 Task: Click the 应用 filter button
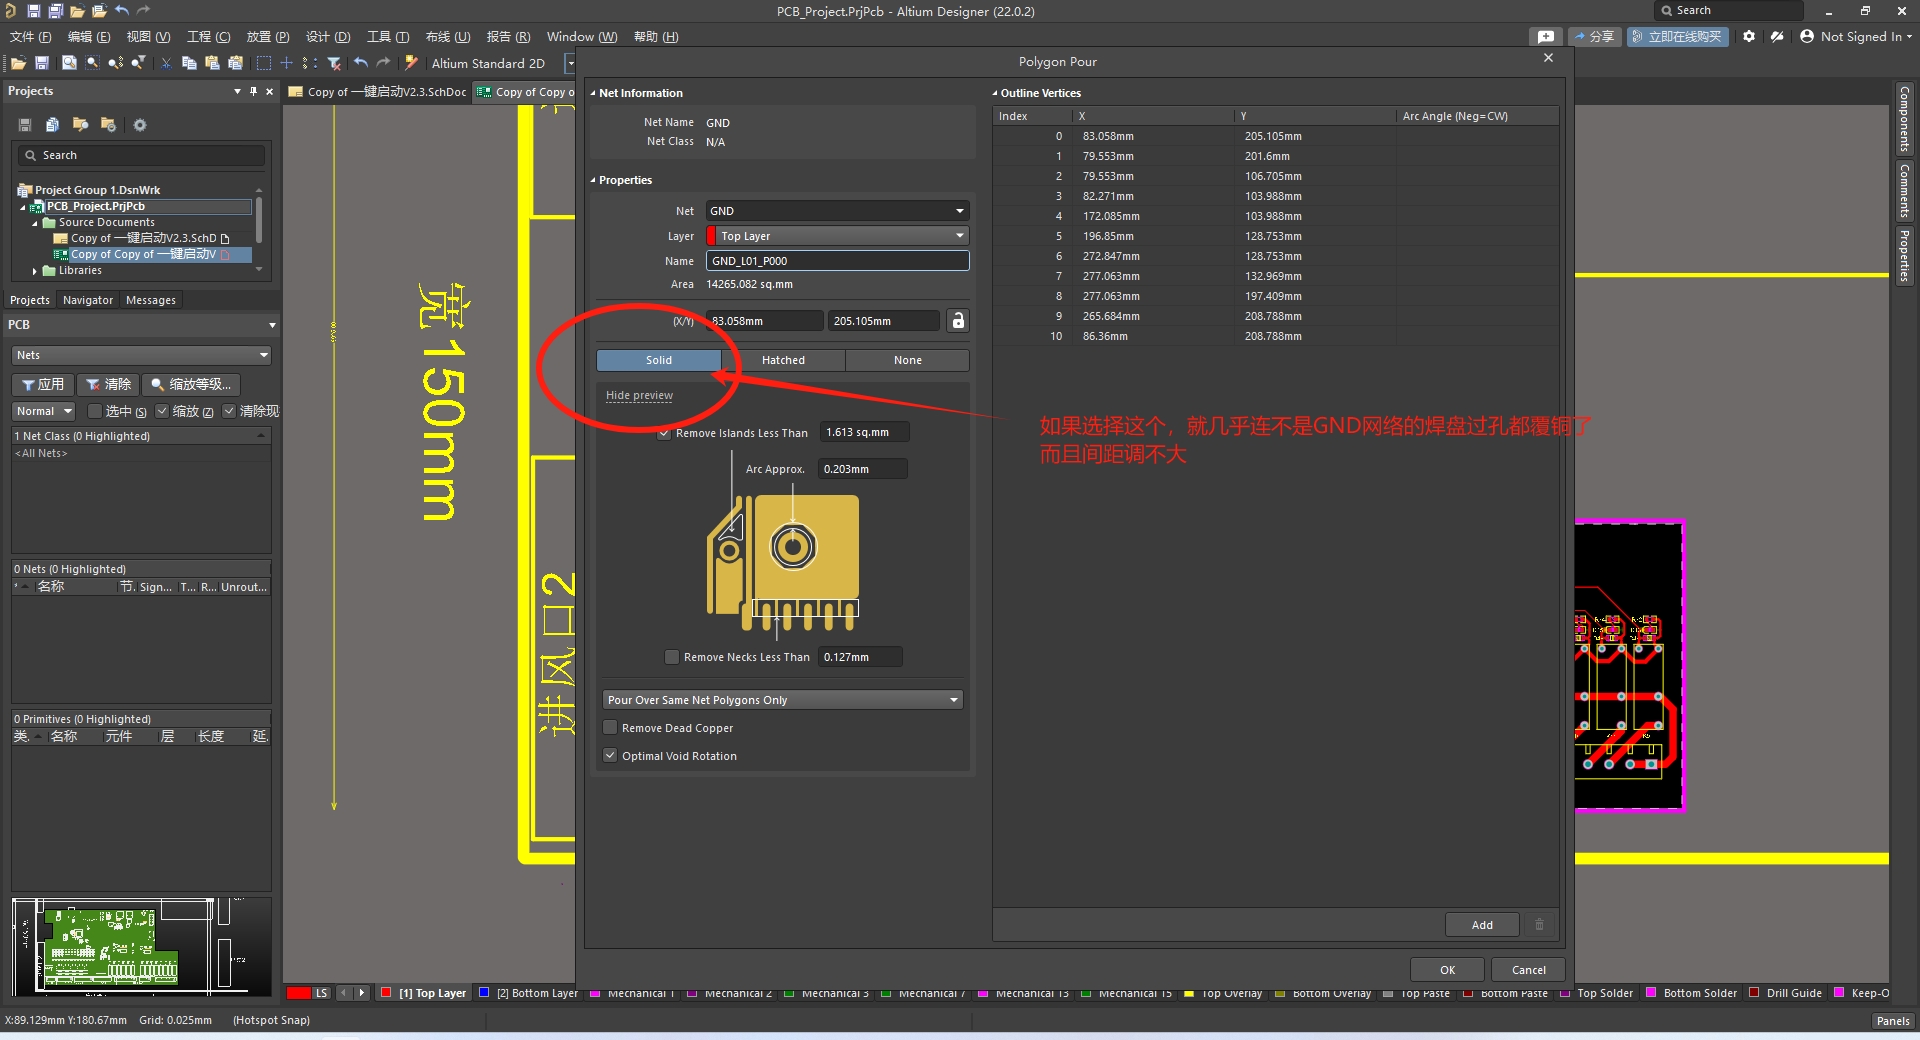(43, 384)
